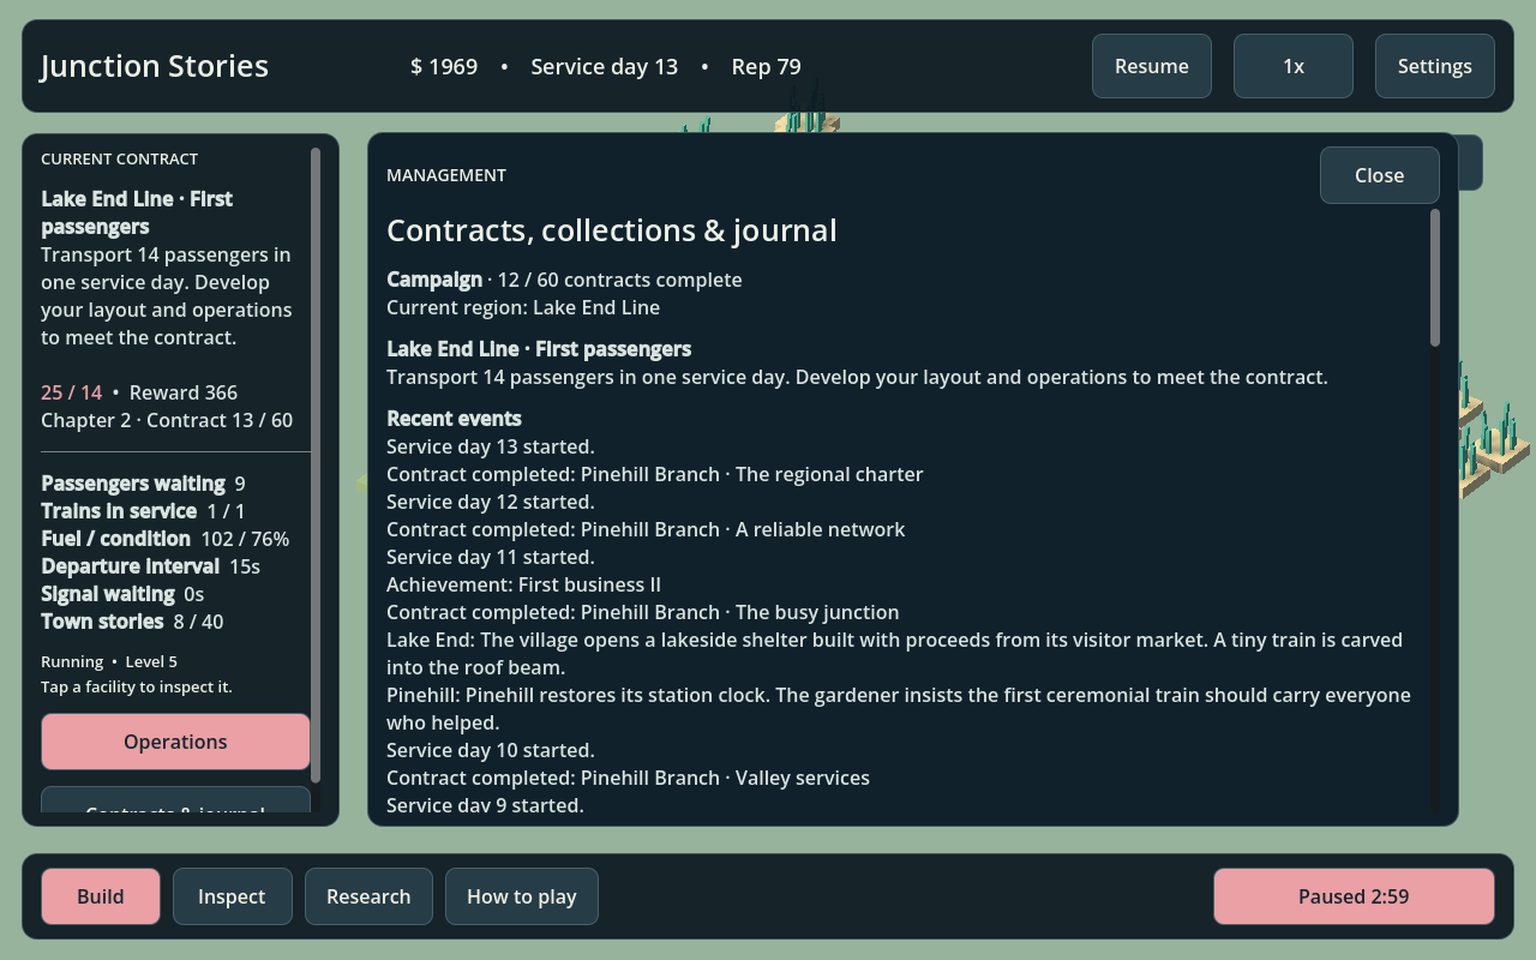
Task: Click the 'Signal waiting 0s' stat
Action: (122, 594)
